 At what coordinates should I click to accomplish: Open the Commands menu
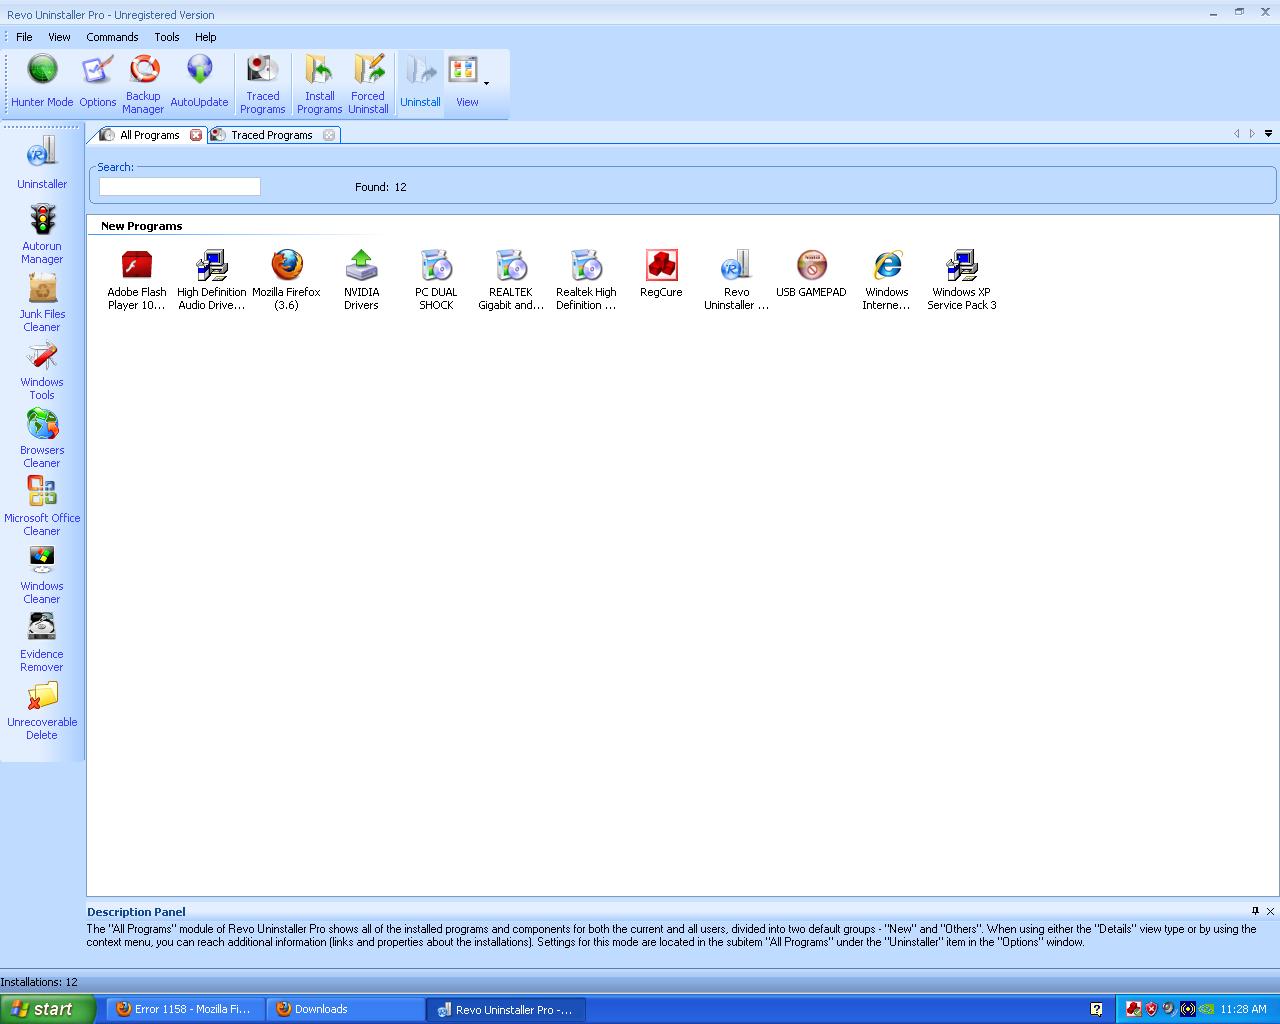(112, 37)
